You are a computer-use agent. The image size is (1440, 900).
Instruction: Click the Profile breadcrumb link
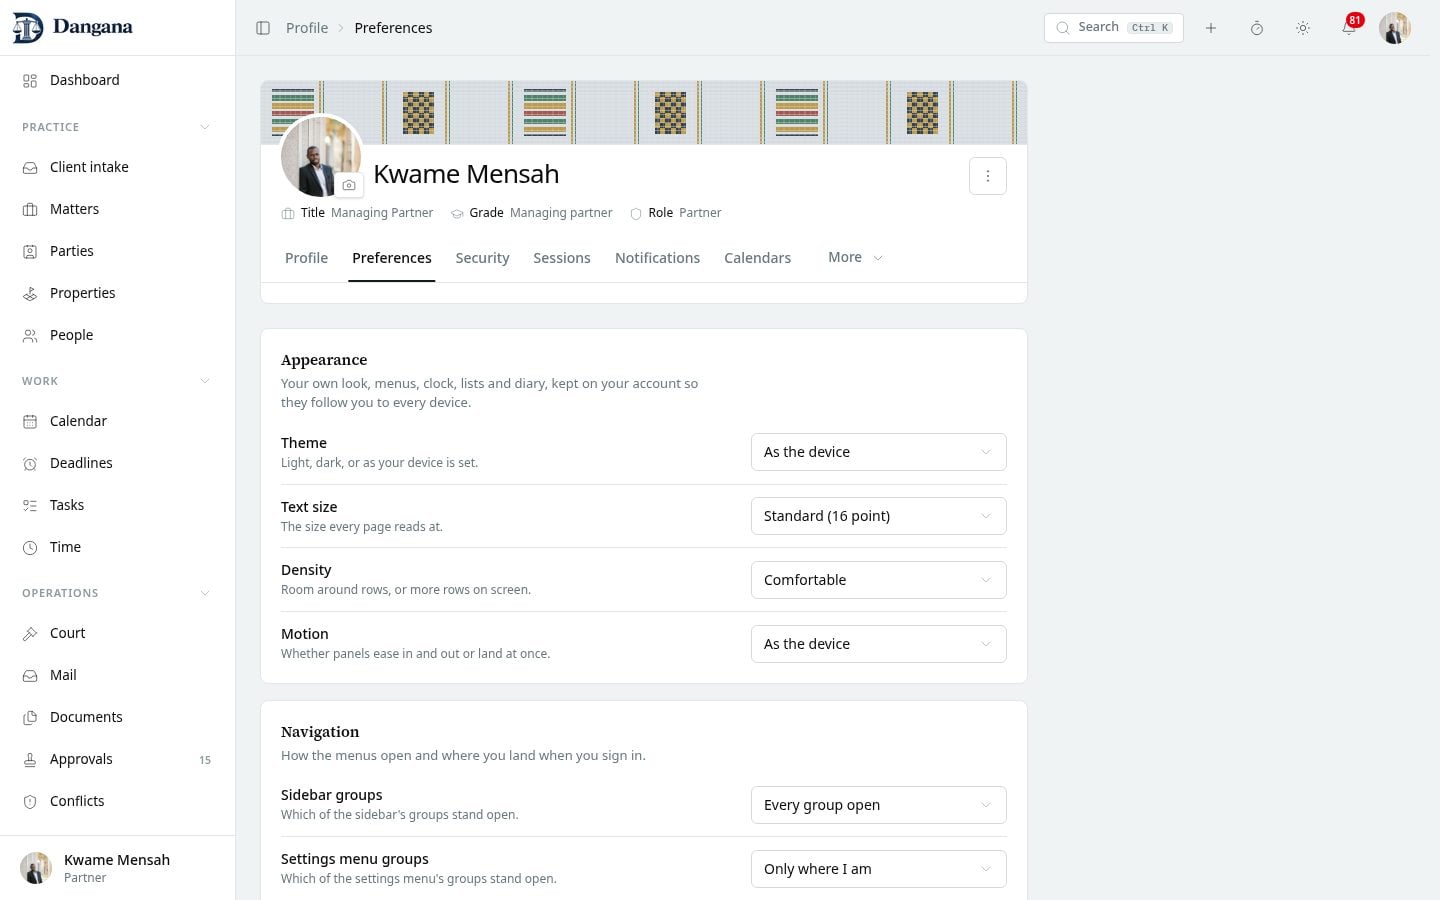pos(307,28)
